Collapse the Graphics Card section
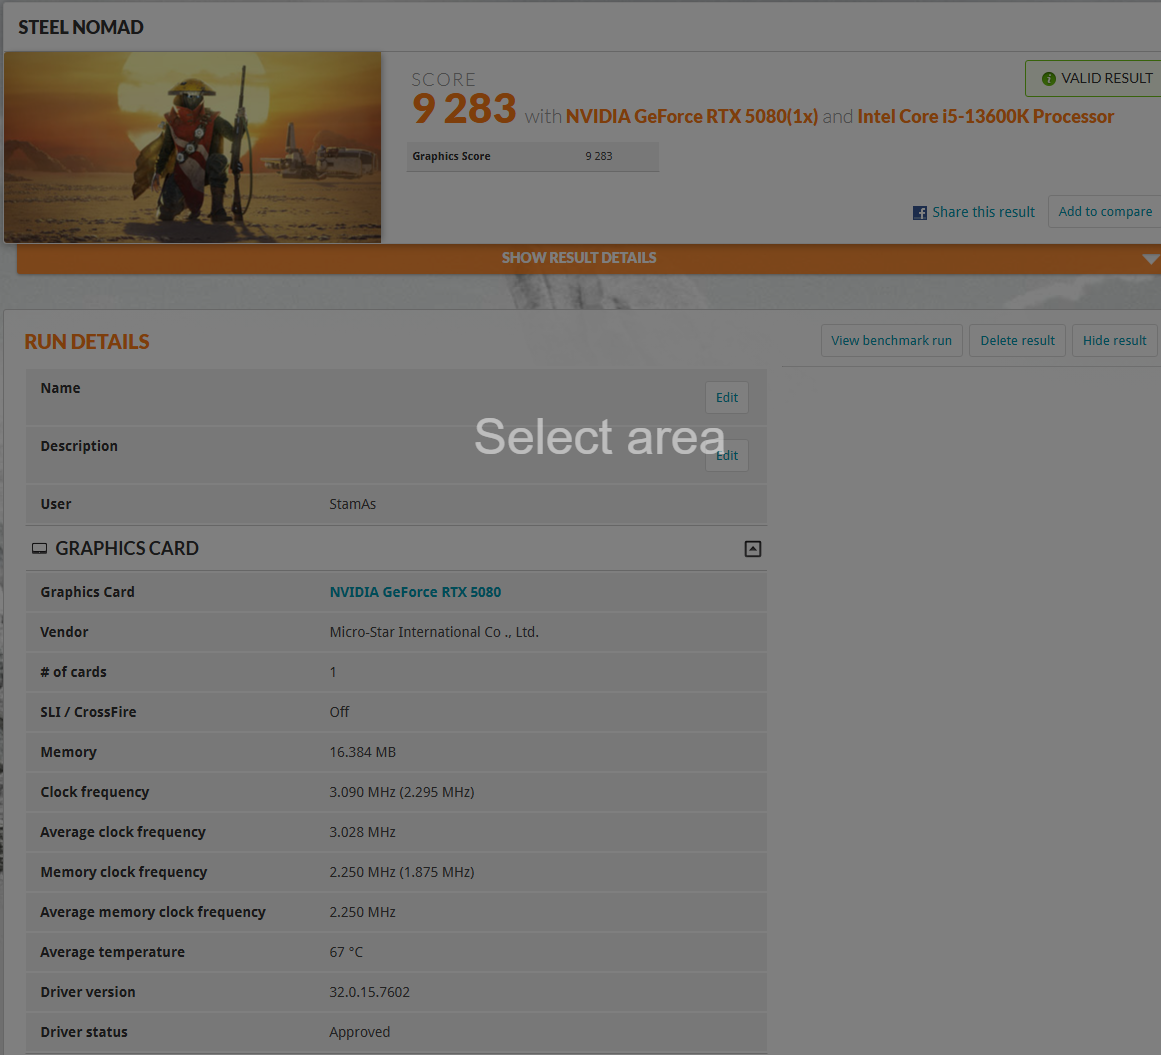1161x1055 pixels. click(x=753, y=549)
